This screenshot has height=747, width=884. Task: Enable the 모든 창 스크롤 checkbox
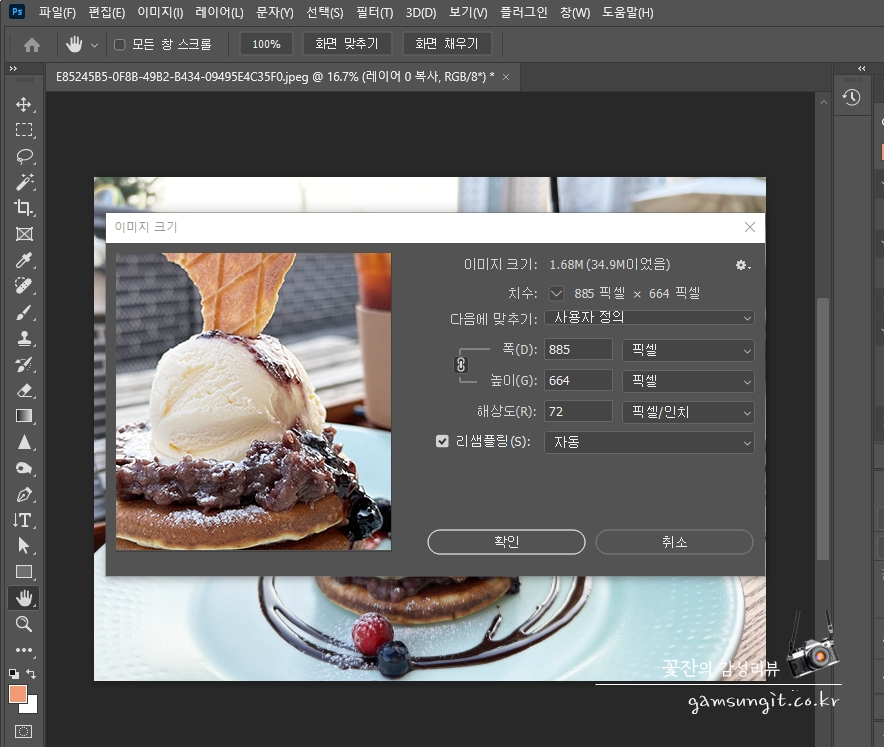click(x=120, y=45)
